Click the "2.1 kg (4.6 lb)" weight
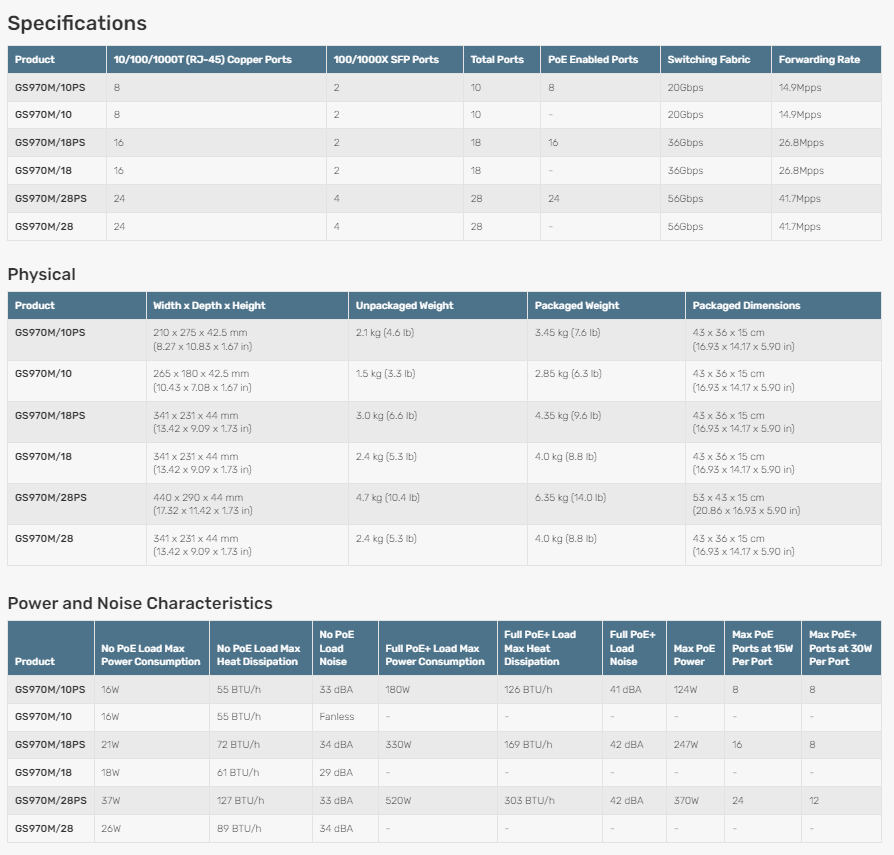Image resolution: width=894 pixels, height=855 pixels. 385,333
